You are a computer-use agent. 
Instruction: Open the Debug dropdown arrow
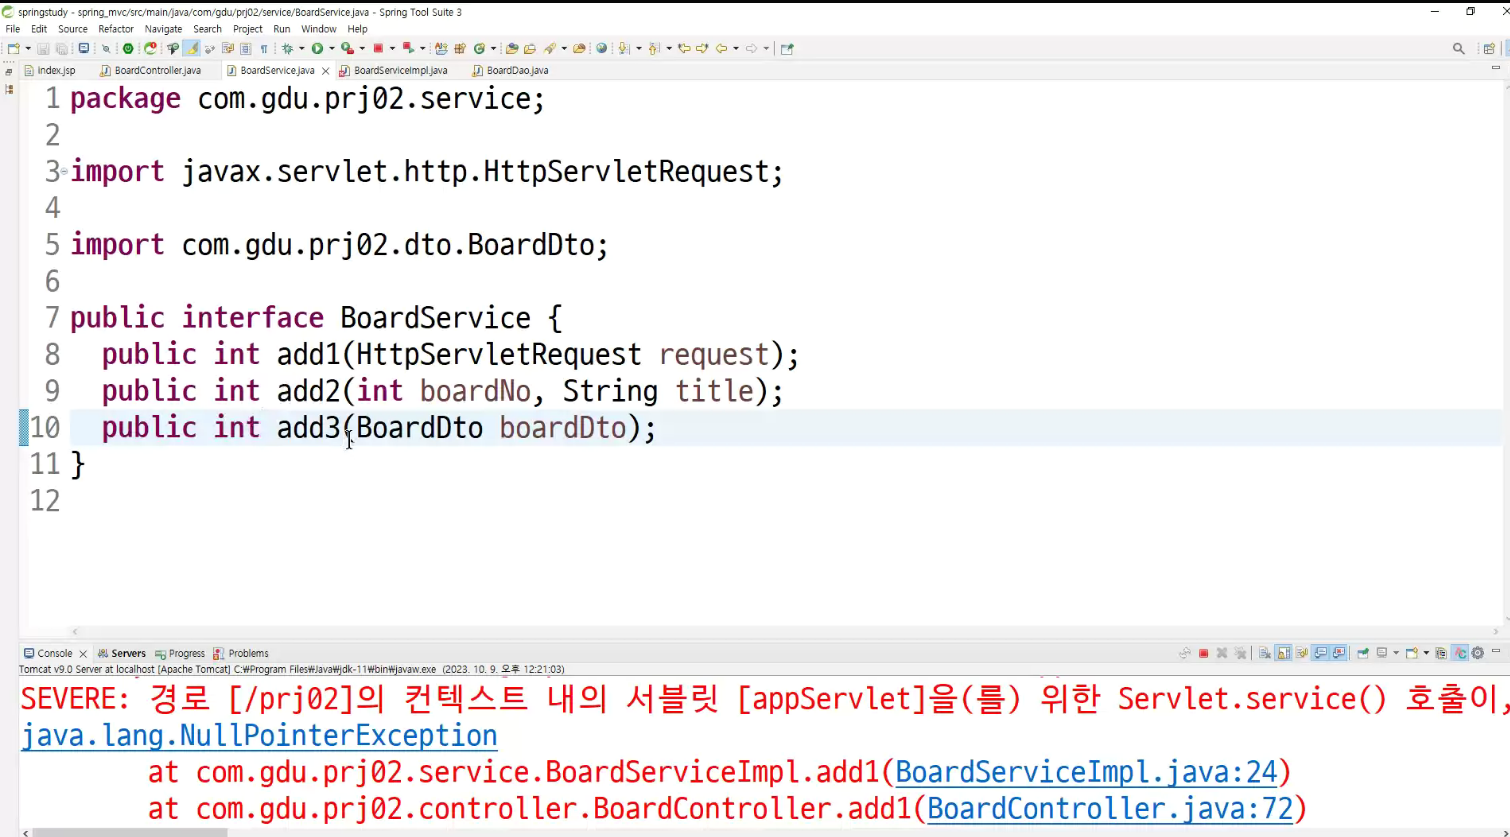pyautogui.click(x=301, y=48)
